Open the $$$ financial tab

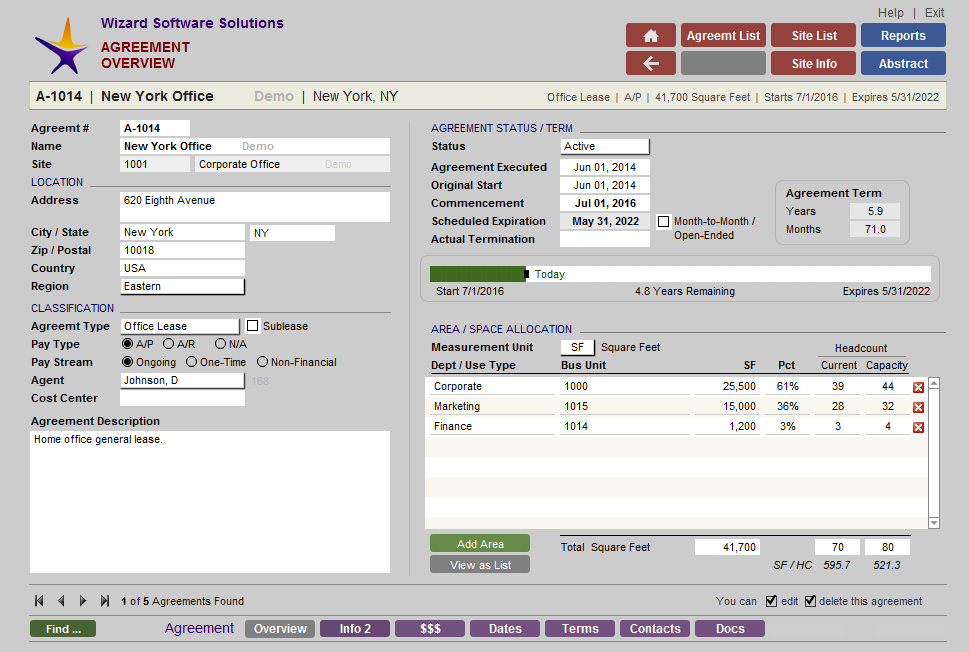coord(430,629)
